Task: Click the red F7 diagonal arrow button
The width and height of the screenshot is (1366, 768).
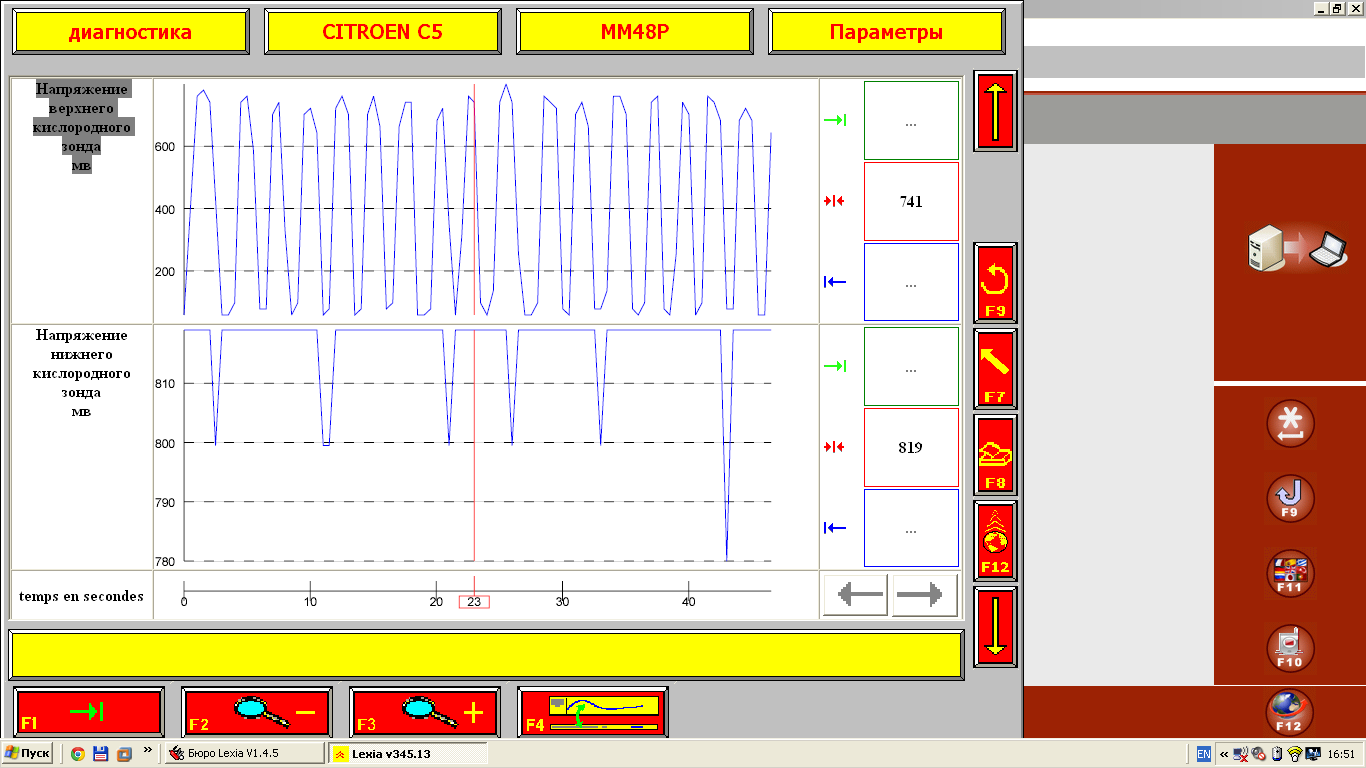Action: tap(995, 369)
